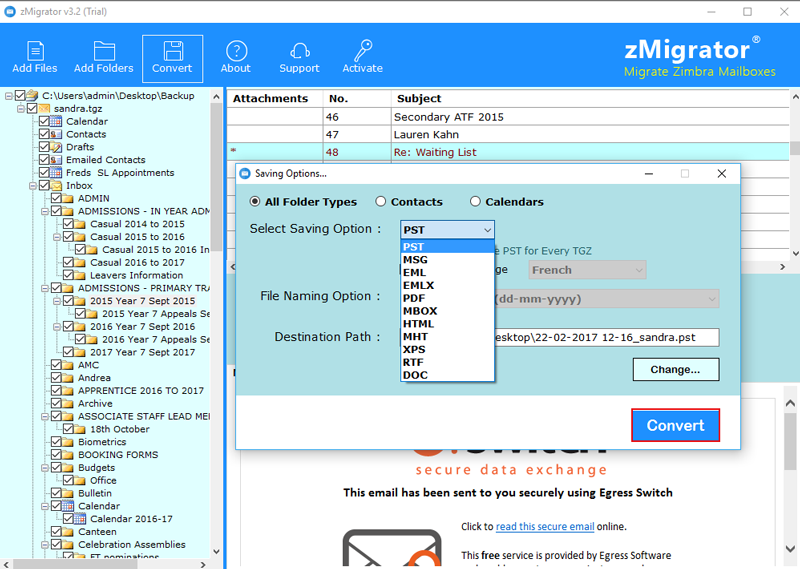The image size is (800, 569).
Task: Collapse the Budgets tree node
Action: (x=45, y=467)
